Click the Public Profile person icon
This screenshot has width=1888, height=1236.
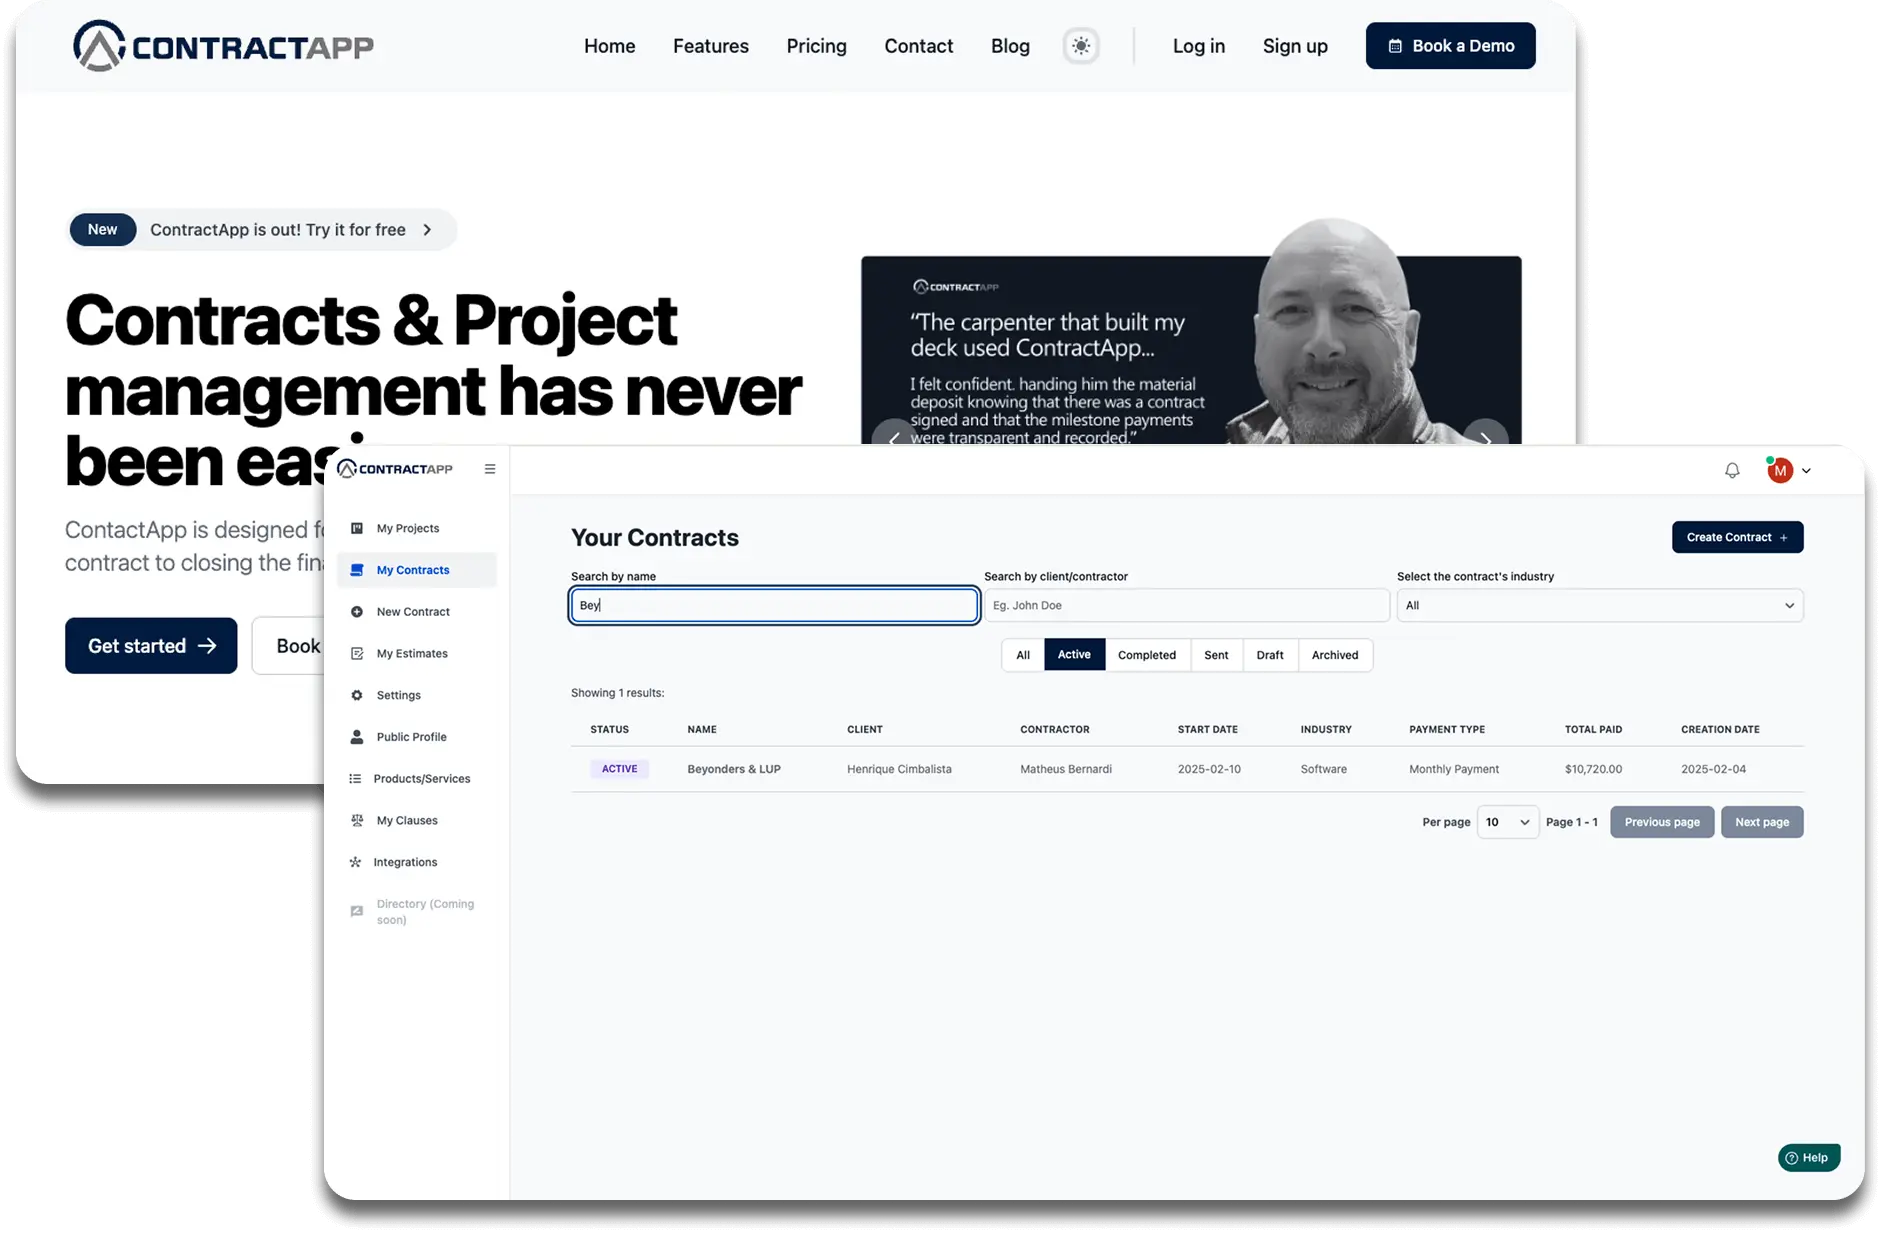pos(357,737)
